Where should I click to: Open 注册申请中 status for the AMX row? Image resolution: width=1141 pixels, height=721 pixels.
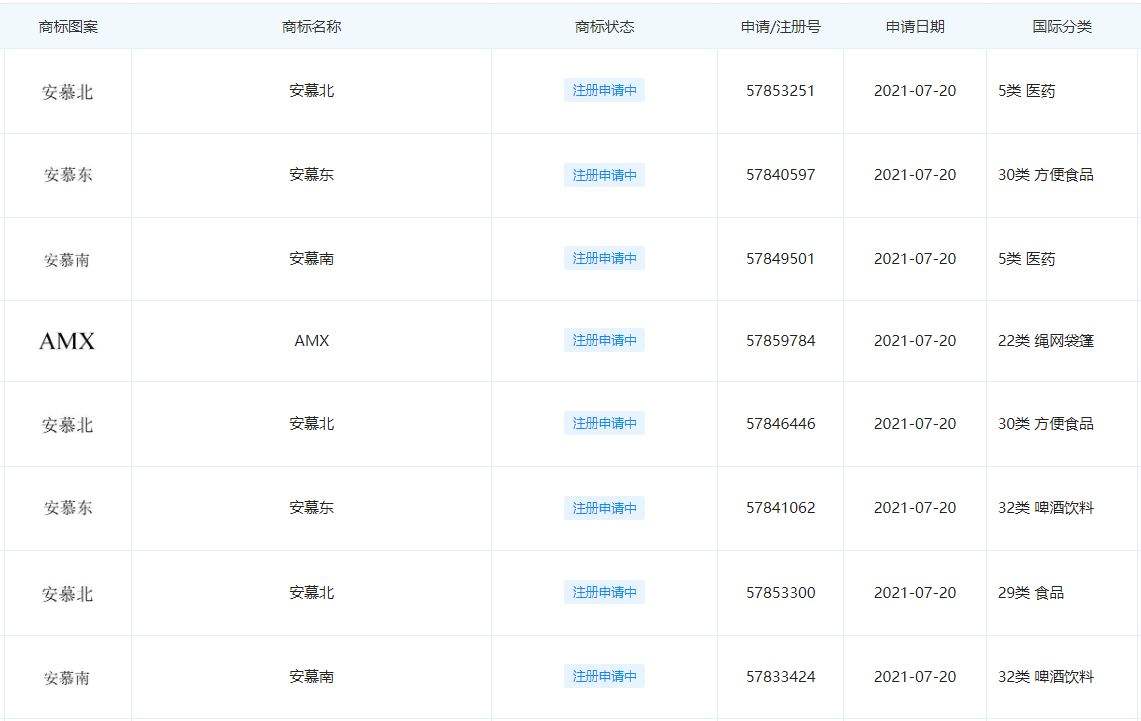(x=603, y=340)
